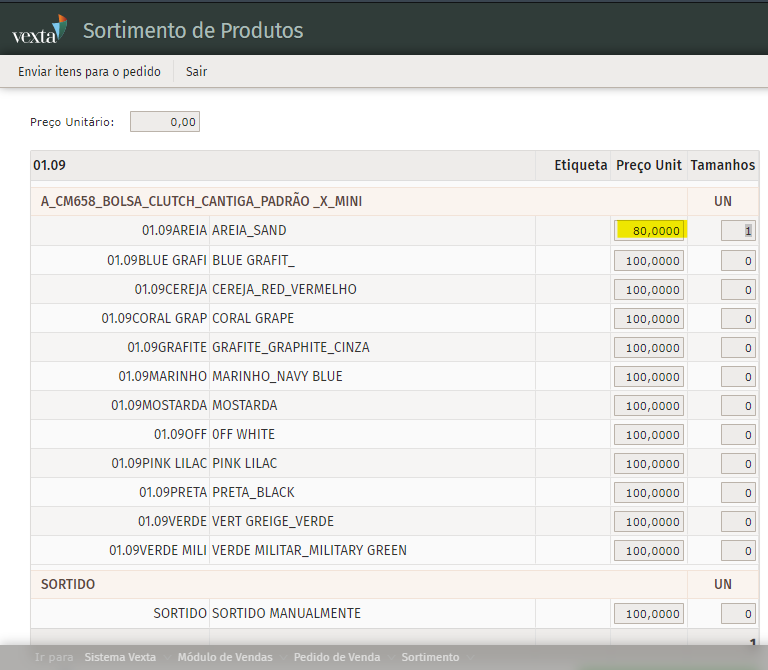Image resolution: width=768 pixels, height=670 pixels.
Task: Click the Preço Unit column header
Action: coord(649,165)
